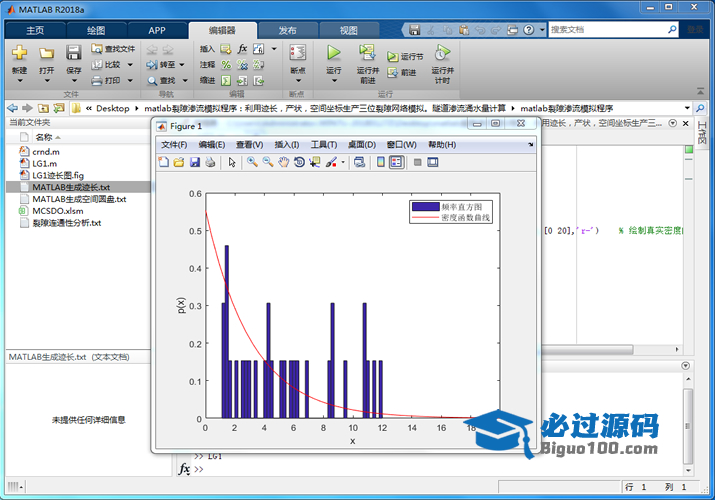Viewport: 715px width, 500px height.
Task: Click the 运行并前进 (Run and Advance) icon
Action: tap(368, 52)
